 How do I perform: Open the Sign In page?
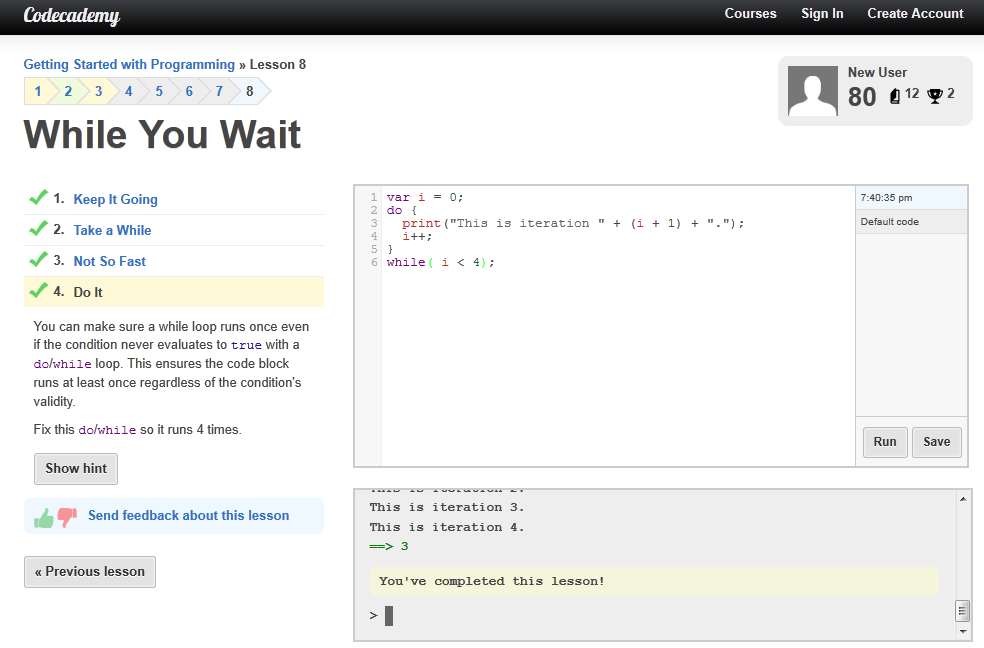pos(822,14)
